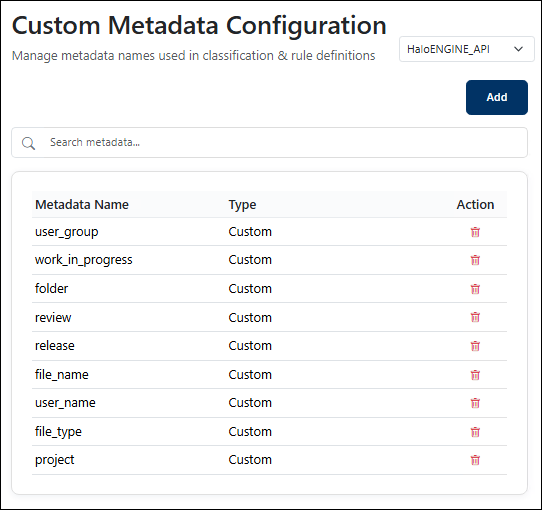Delete the folder metadata entry
The height and width of the screenshot is (510, 542).
click(x=475, y=289)
